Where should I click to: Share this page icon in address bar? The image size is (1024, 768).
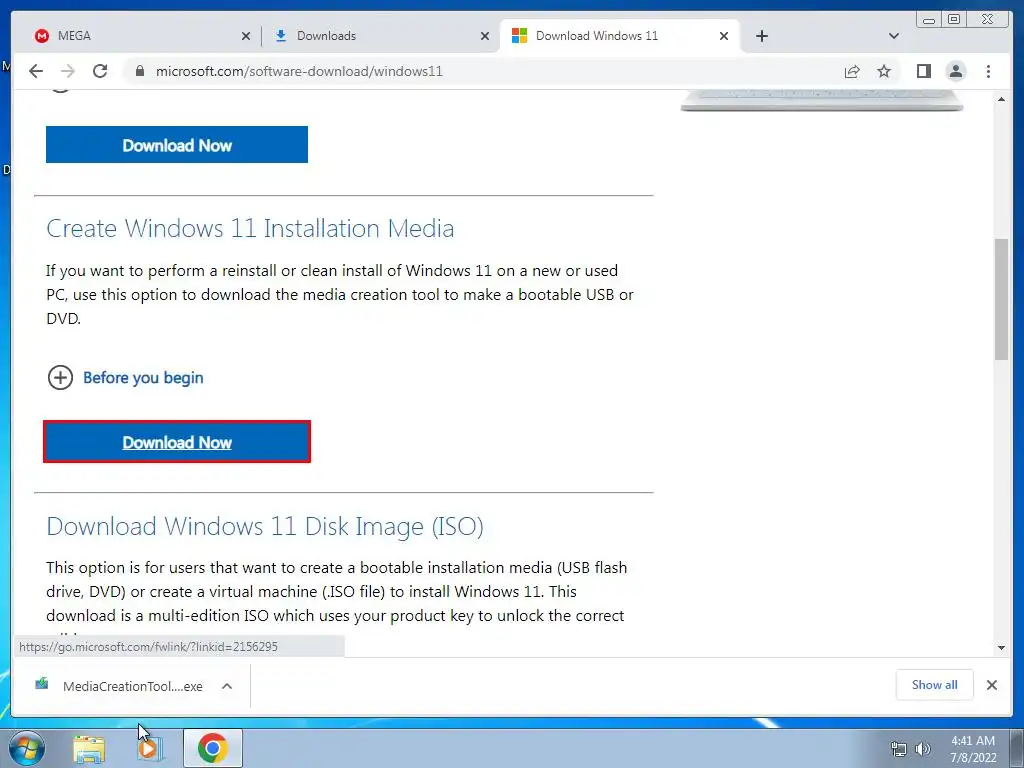(852, 71)
